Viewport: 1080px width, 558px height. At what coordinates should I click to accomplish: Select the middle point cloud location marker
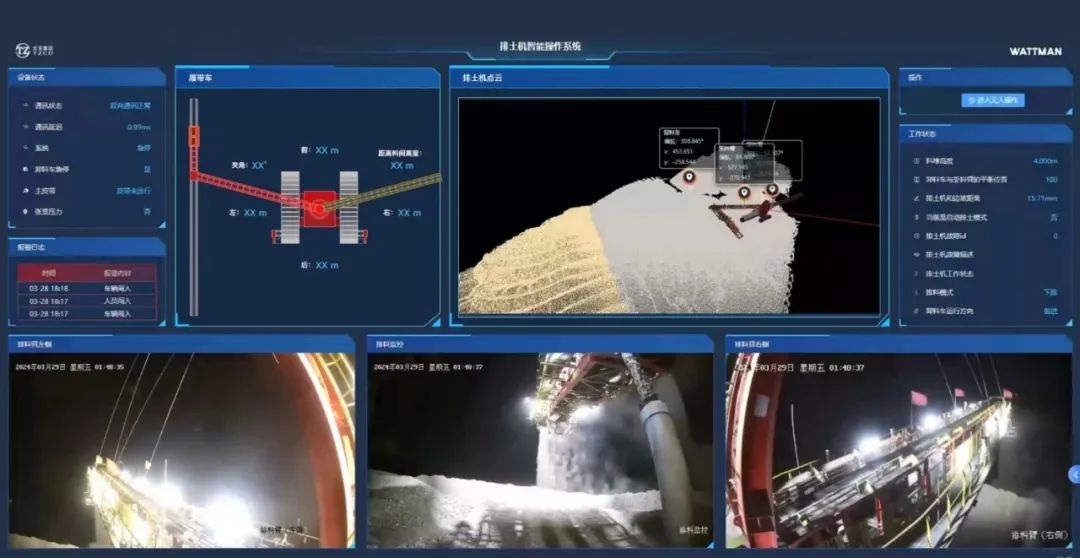pyautogui.click(x=744, y=192)
